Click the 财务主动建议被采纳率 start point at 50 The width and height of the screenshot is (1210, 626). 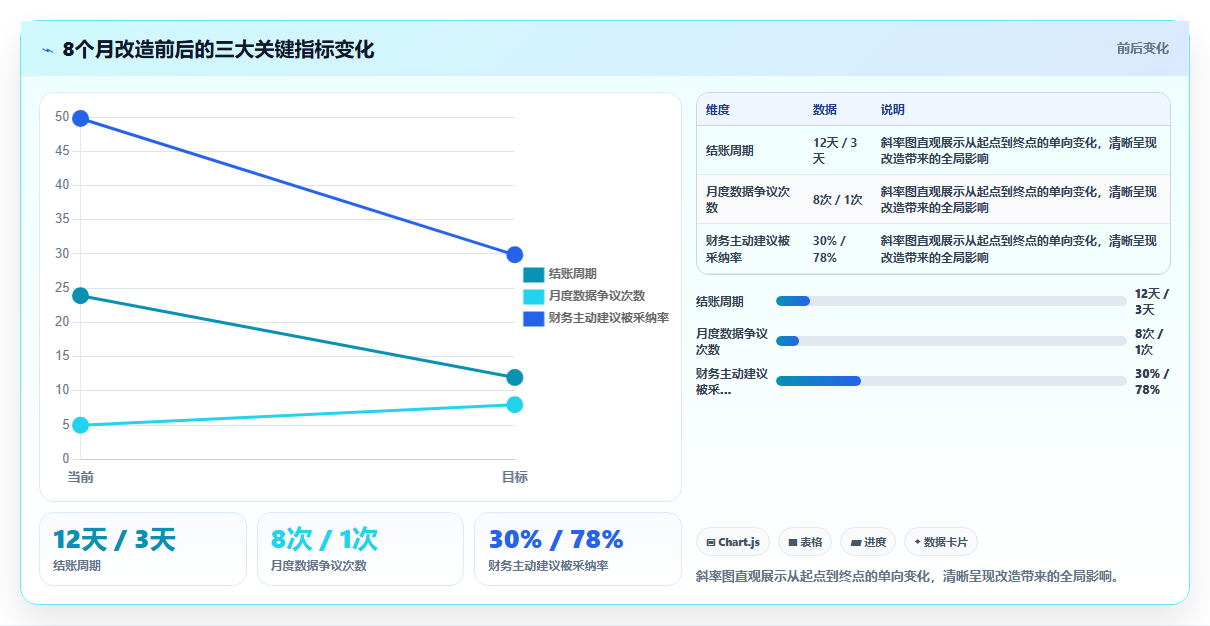(81, 118)
